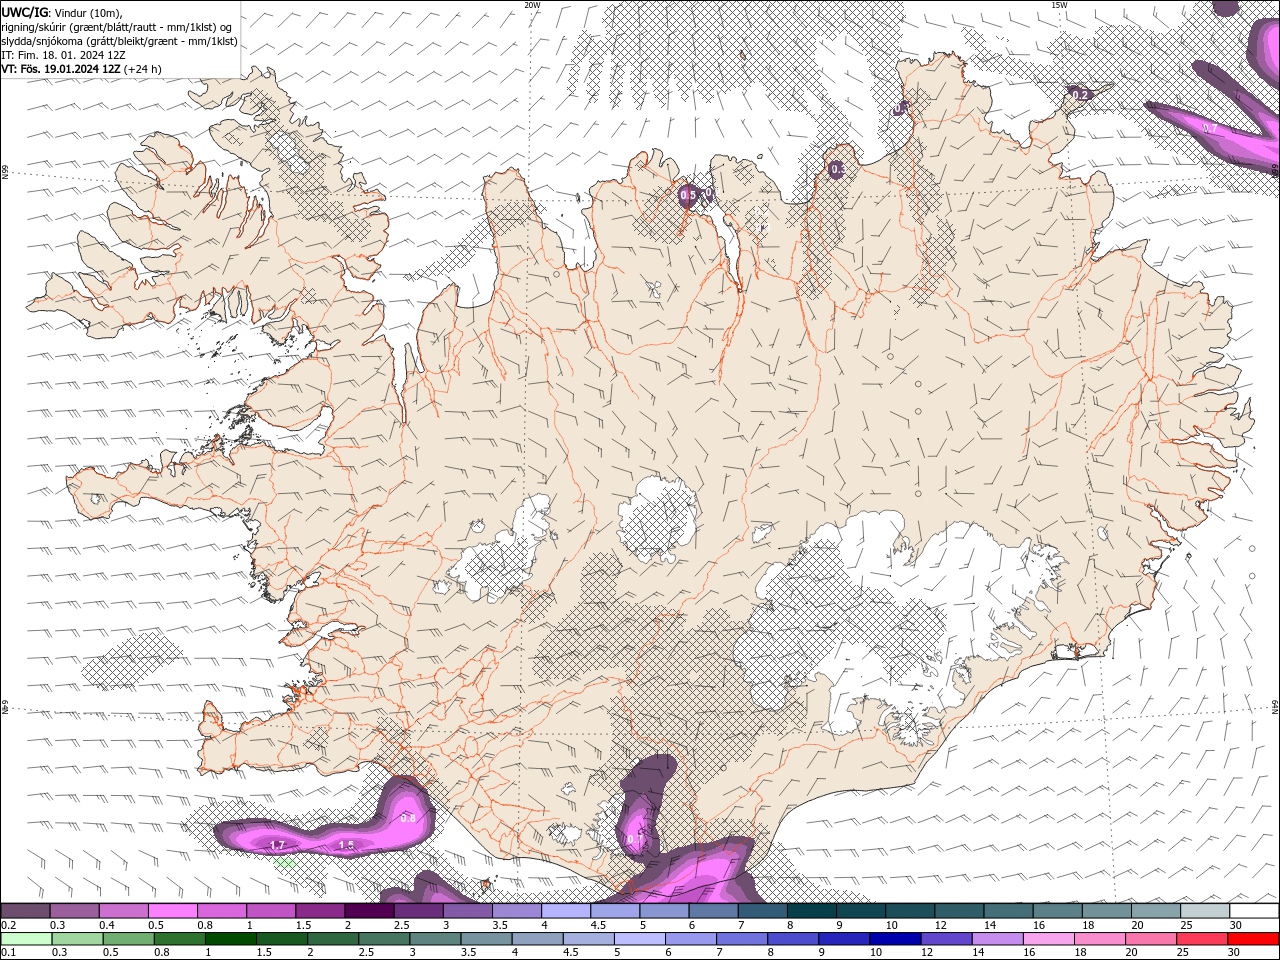Image resolution: width=1280 pixels, height=960 pixels.
Task: Click the 0.2 value near the northeast coast
Action: click(x=1080, y=95)
